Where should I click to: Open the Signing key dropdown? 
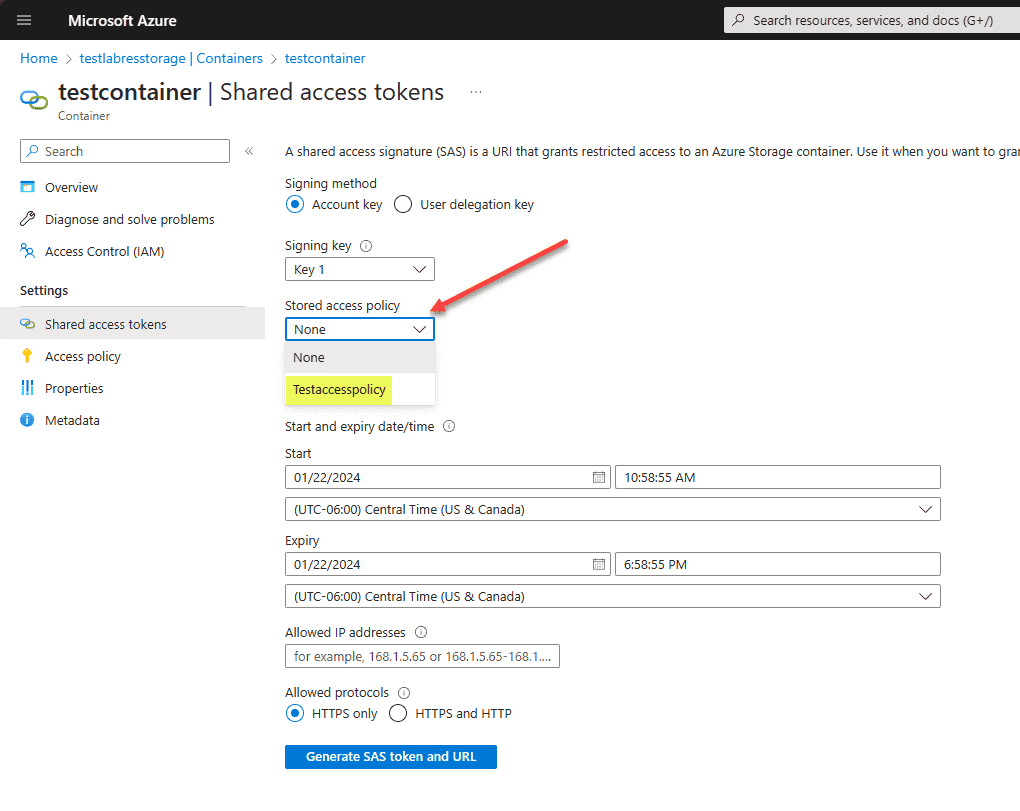click(x=360, y=269)
